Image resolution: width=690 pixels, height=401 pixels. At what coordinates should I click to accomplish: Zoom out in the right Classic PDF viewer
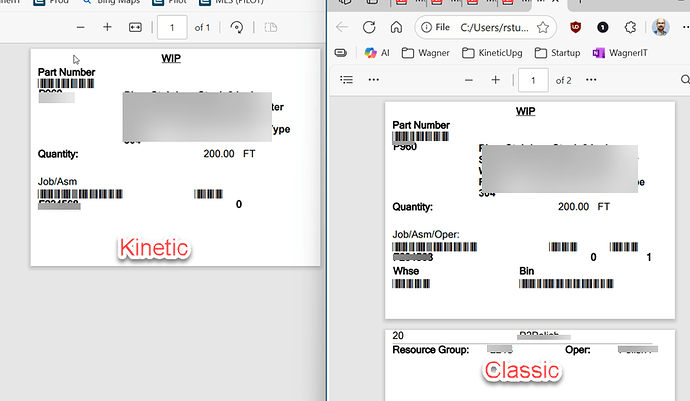coord(469,80)
